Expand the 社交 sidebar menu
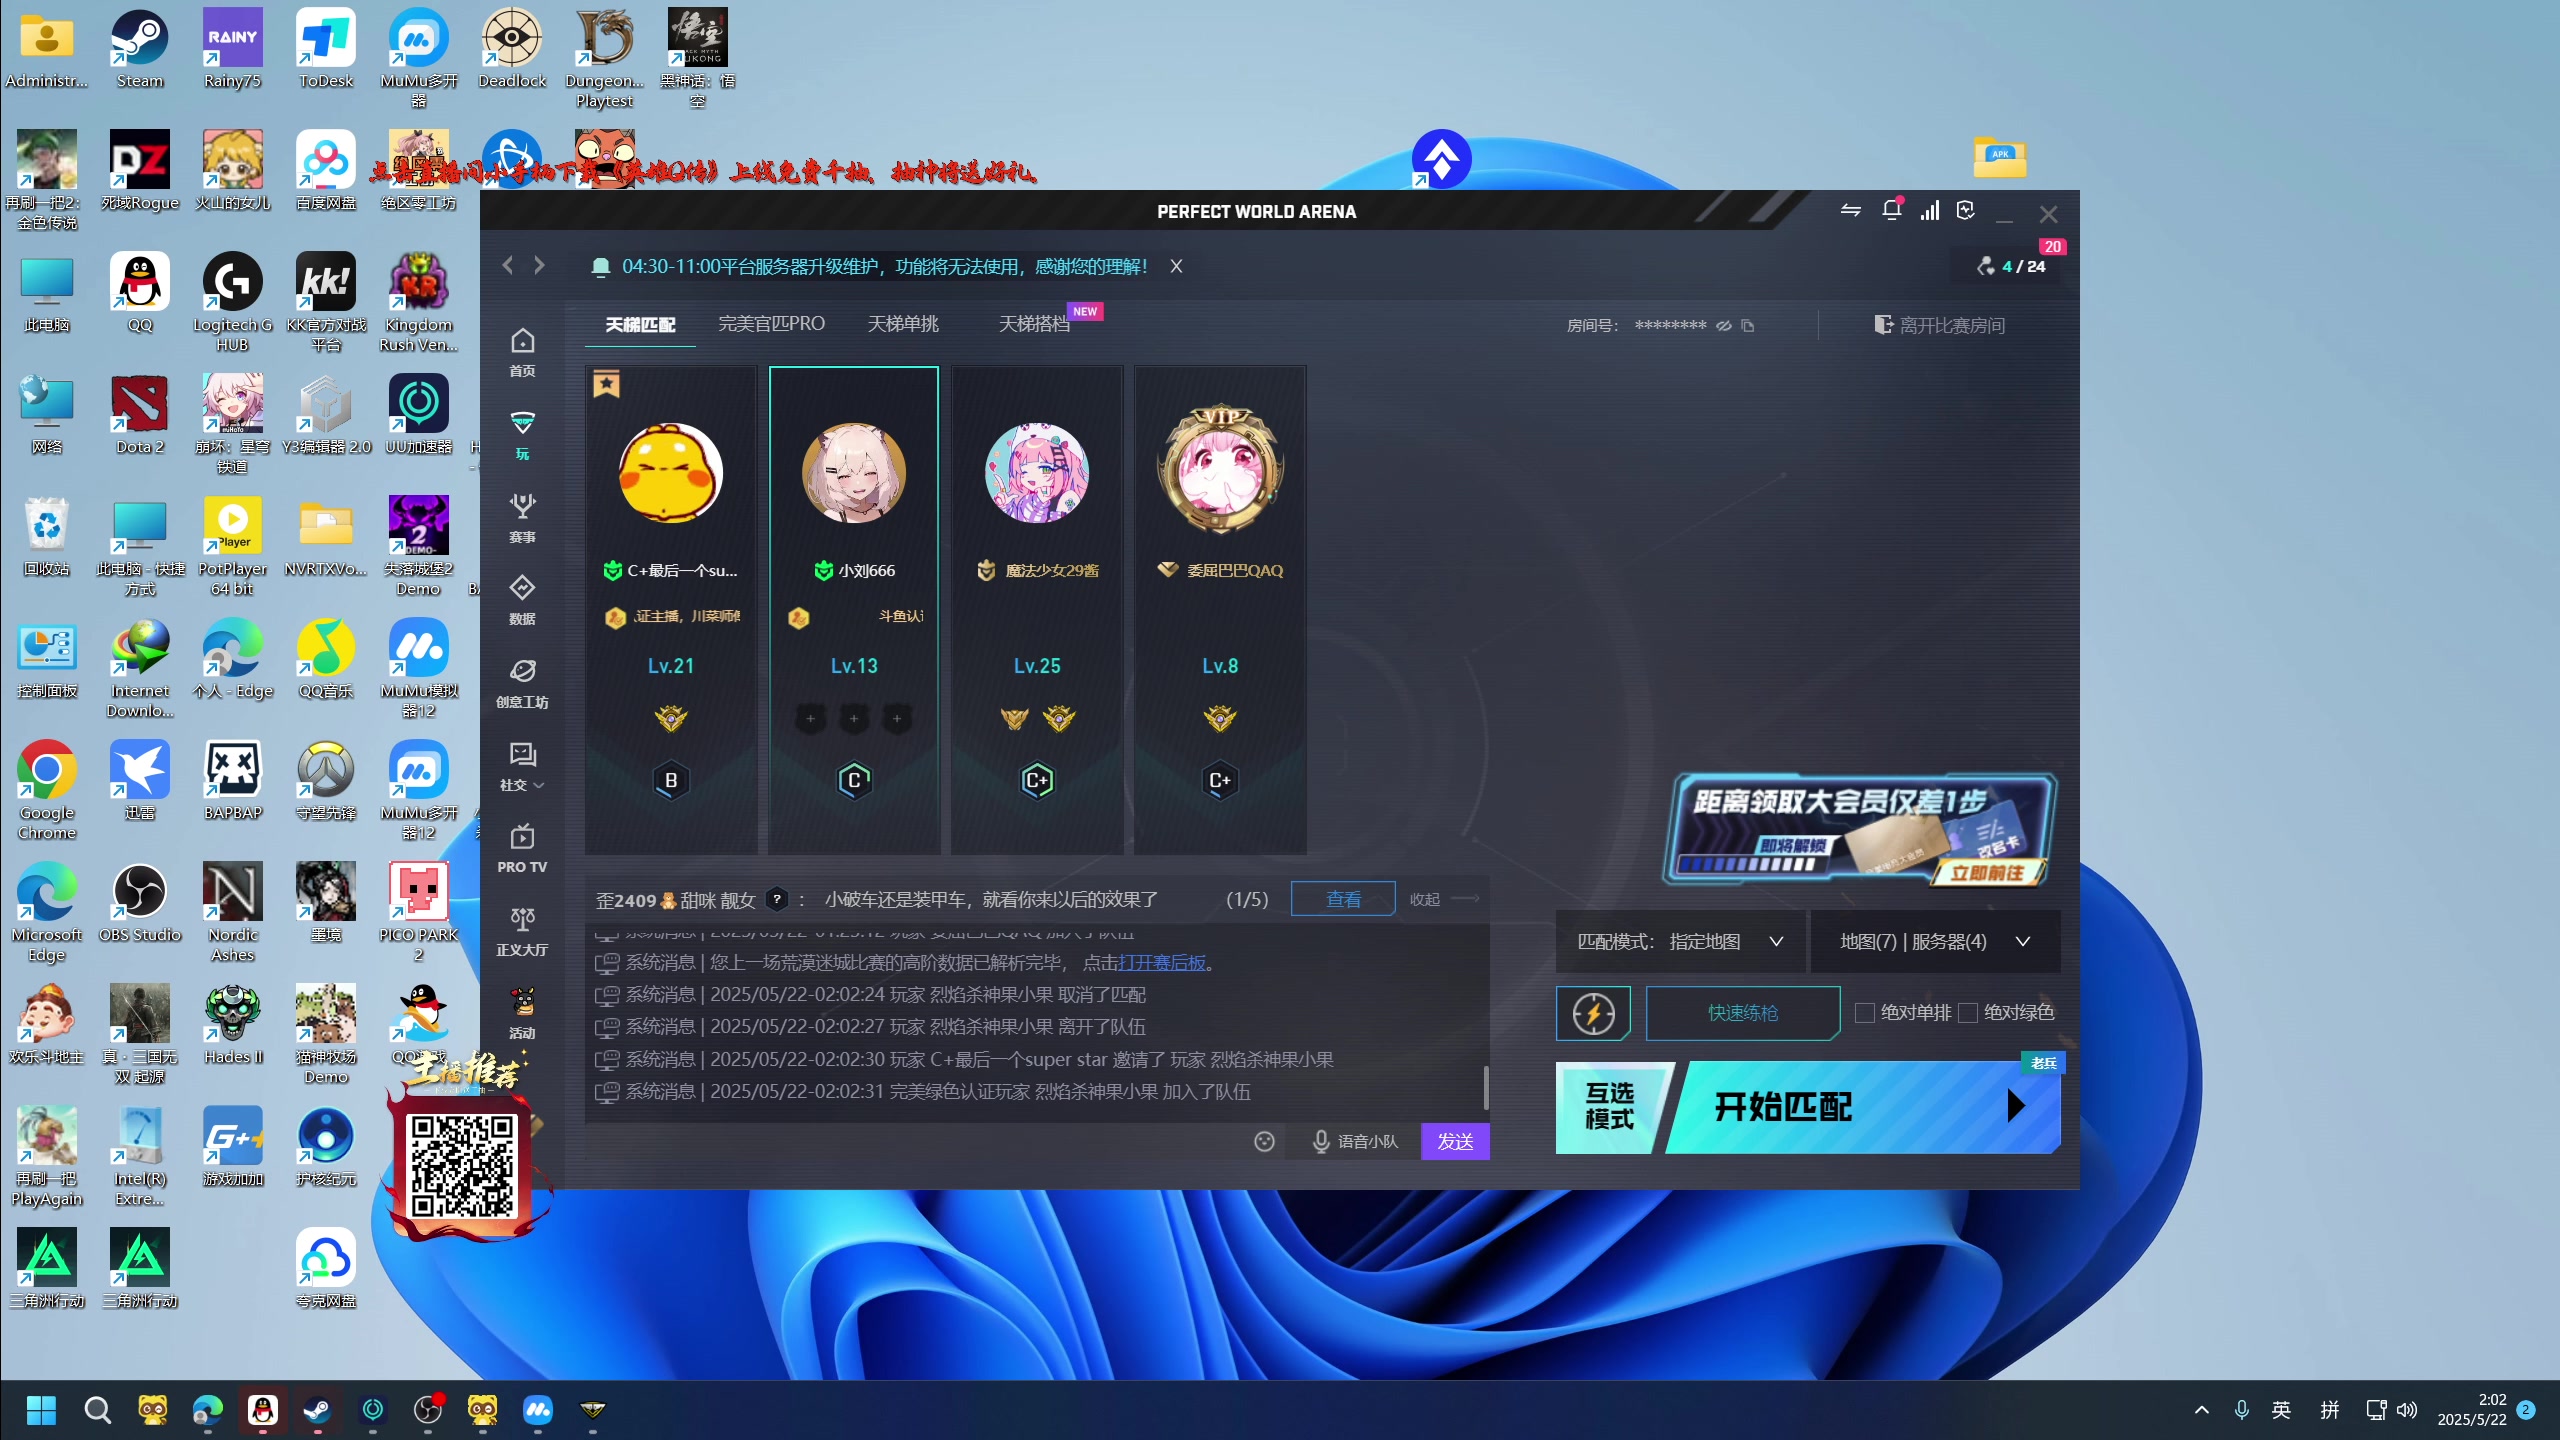2560x1440 pixels. point(522,766)
